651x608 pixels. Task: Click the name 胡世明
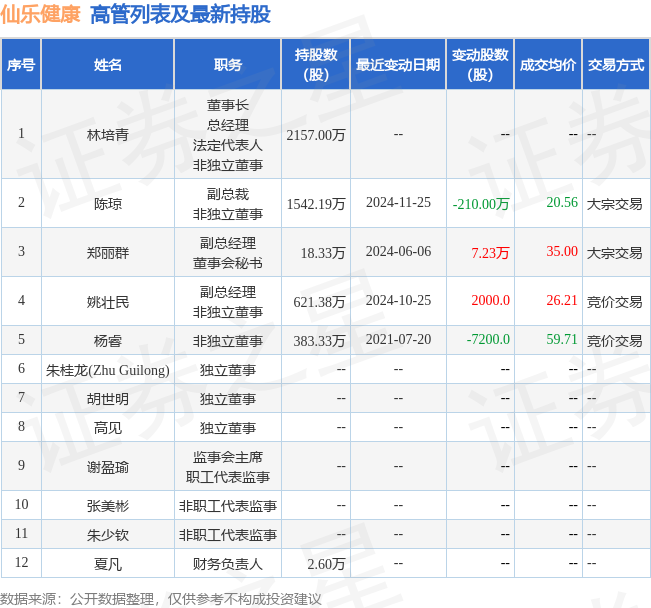108,399
